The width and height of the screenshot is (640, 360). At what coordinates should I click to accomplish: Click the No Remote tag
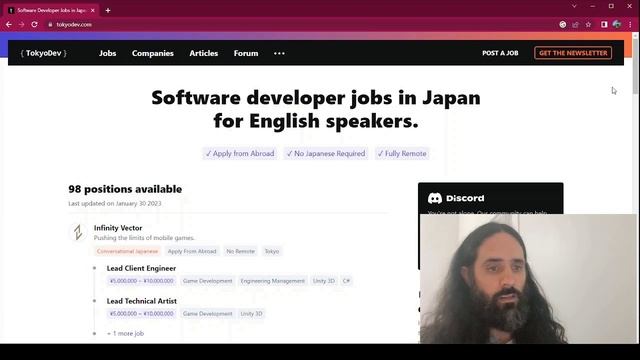[x=240, y=251]
